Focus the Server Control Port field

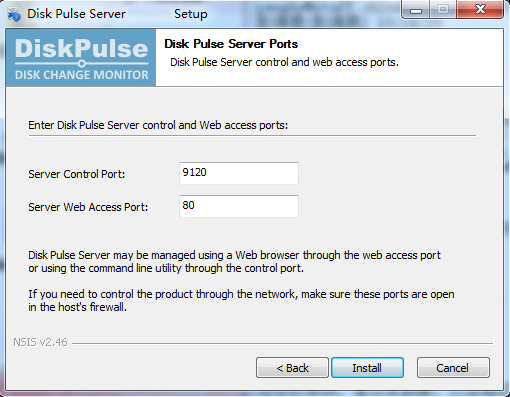[239, 173]
